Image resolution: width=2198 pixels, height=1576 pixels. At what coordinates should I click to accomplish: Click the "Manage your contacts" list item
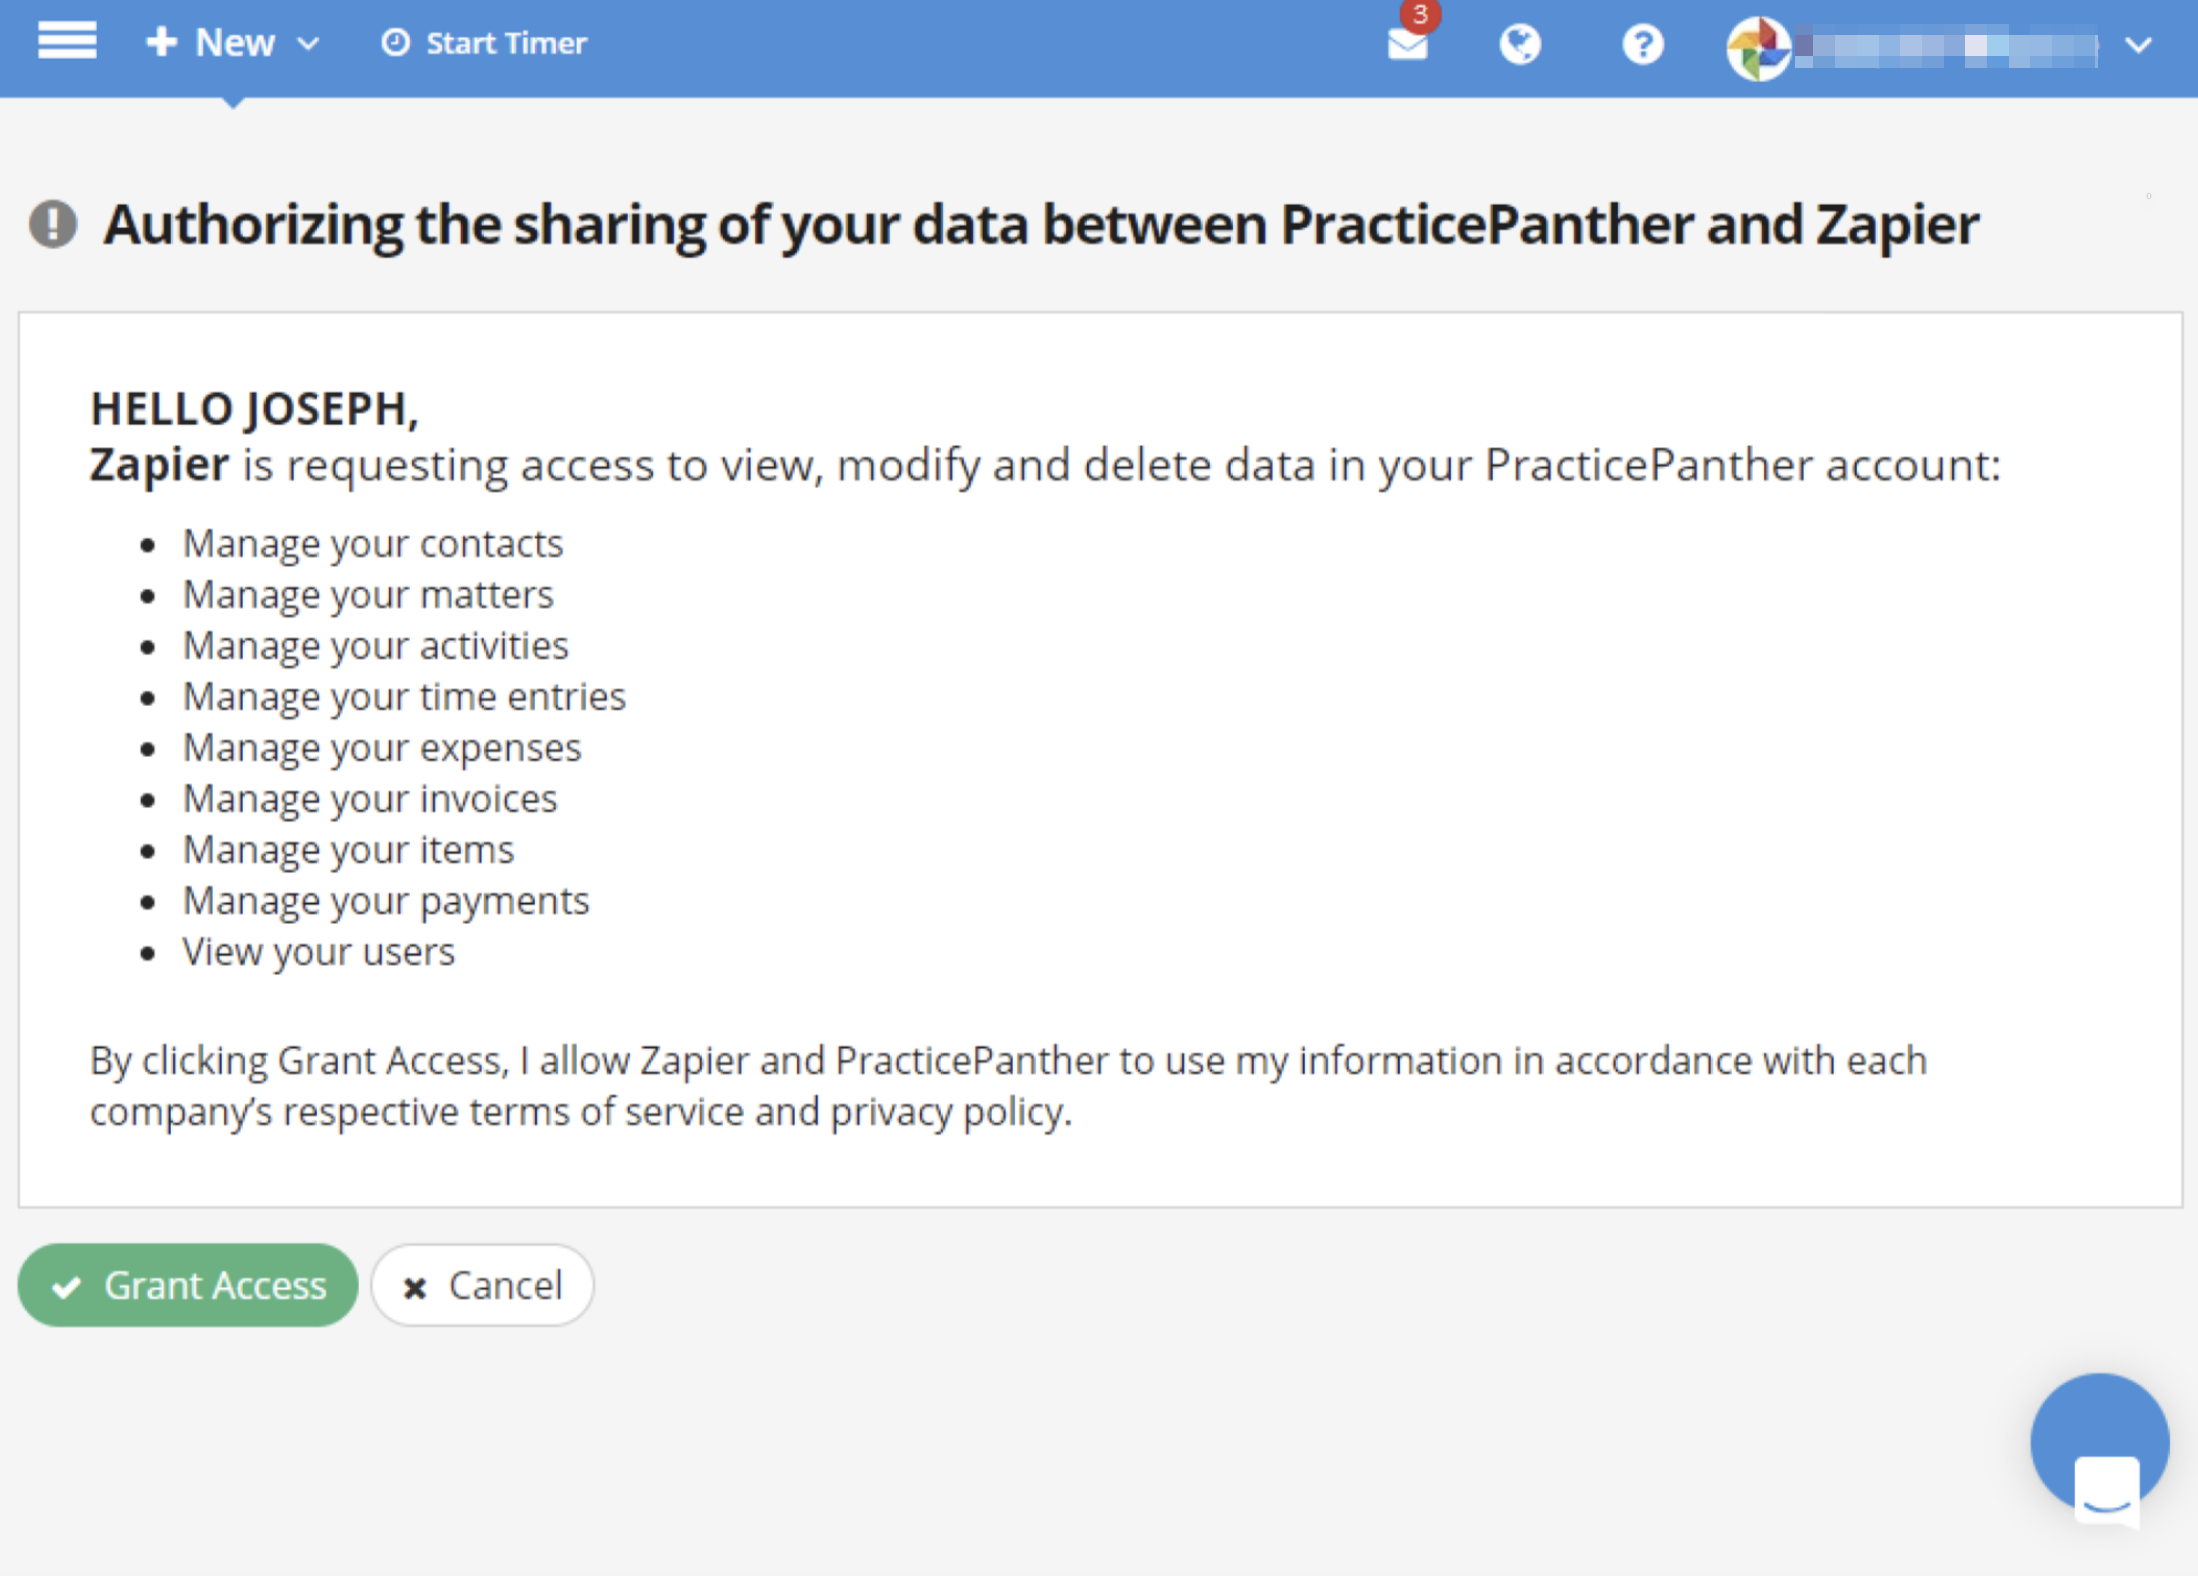point(373,543)
